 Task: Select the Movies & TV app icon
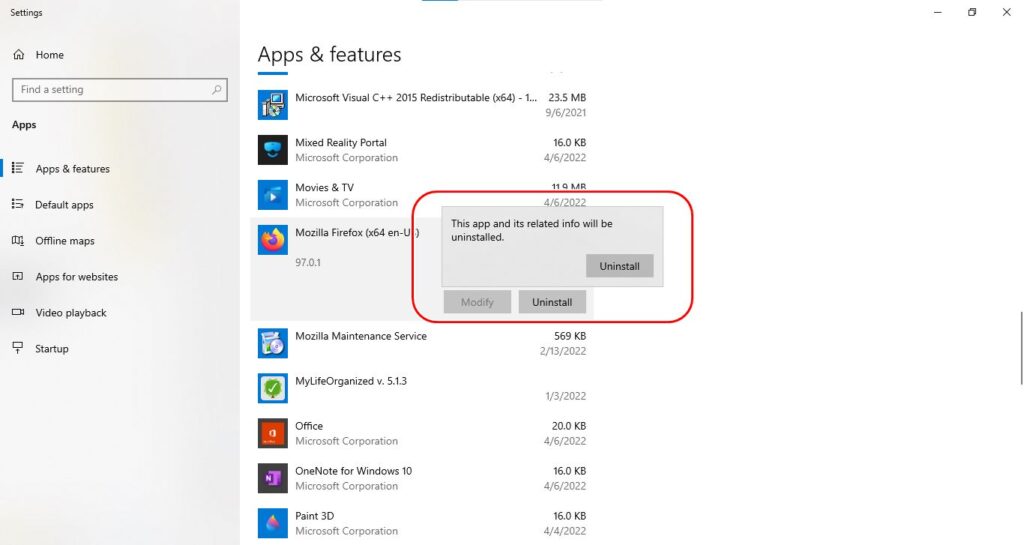pyautogui.click(x=272, y=195)
